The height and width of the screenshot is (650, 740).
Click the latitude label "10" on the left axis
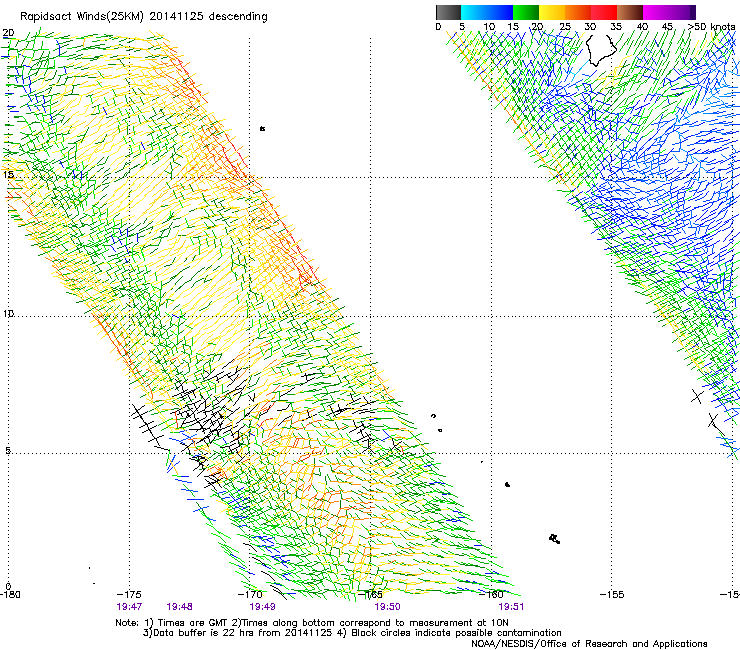pos(8,314)
